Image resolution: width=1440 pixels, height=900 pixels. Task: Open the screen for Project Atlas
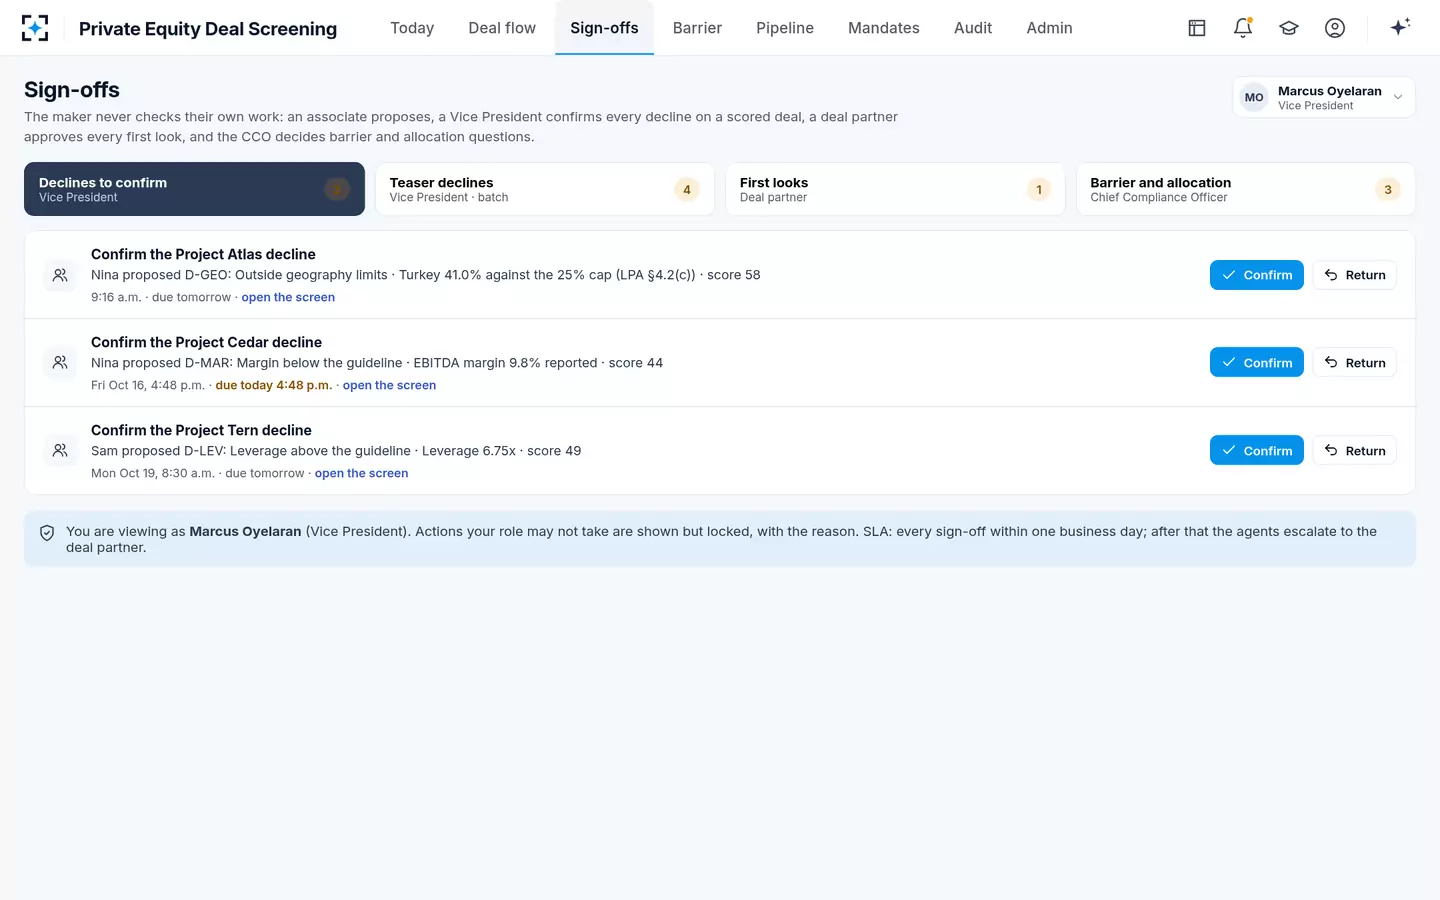tap(288, 297)
